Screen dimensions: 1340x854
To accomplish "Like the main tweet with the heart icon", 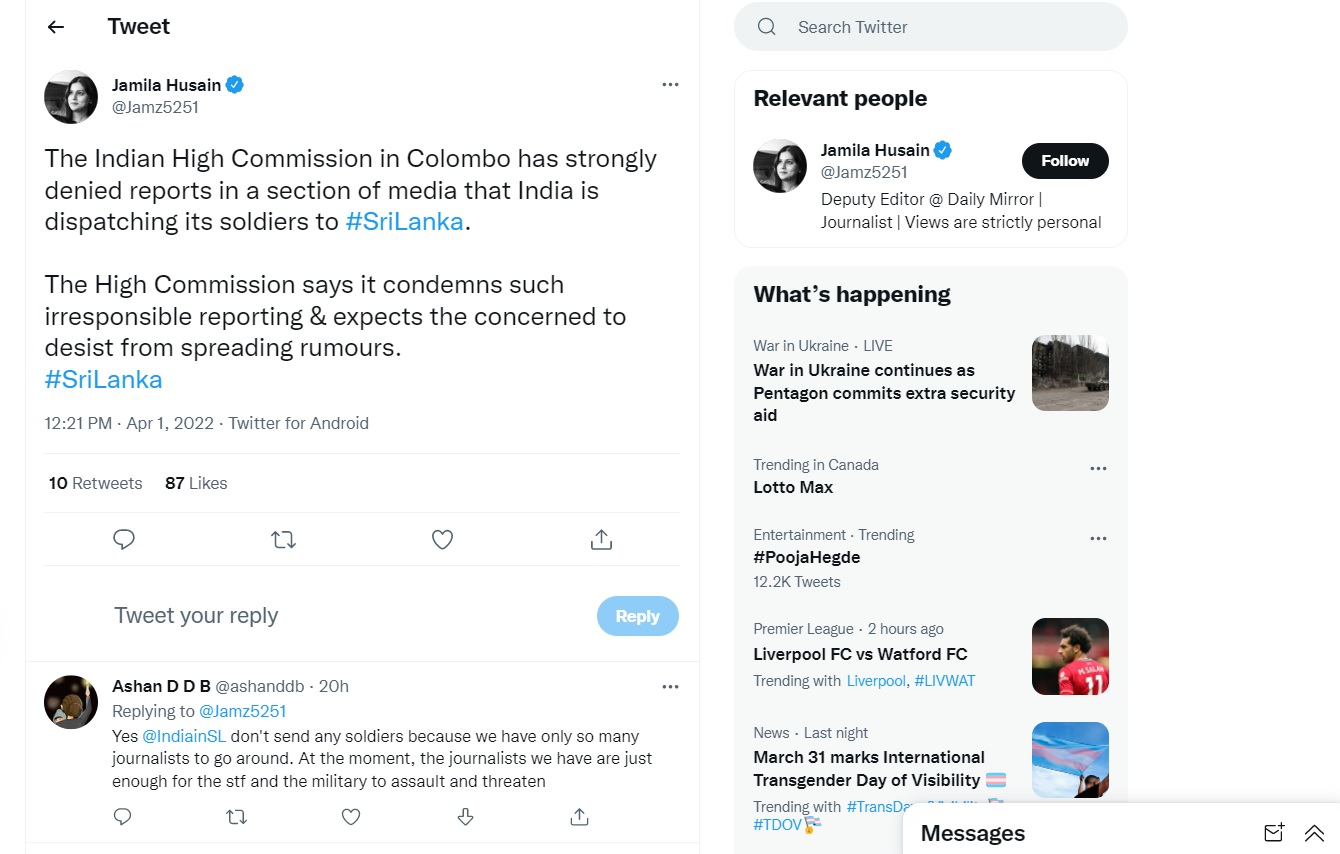I will tap(442, 540).
